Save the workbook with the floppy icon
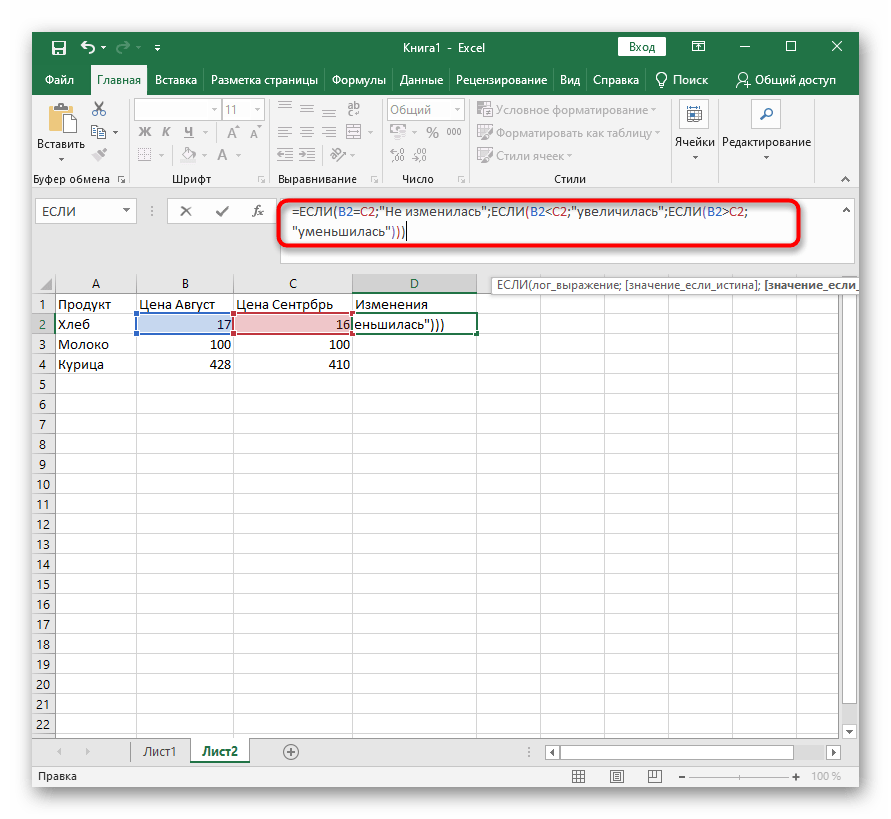 point(59,48)
